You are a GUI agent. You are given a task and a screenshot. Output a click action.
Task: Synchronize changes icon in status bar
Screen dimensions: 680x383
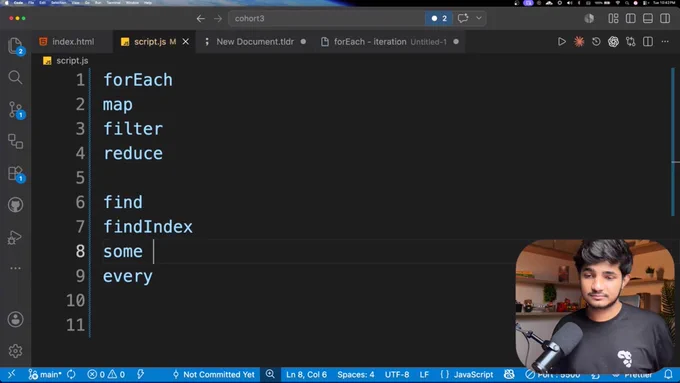pyautogui.click(x=71, y=374)
